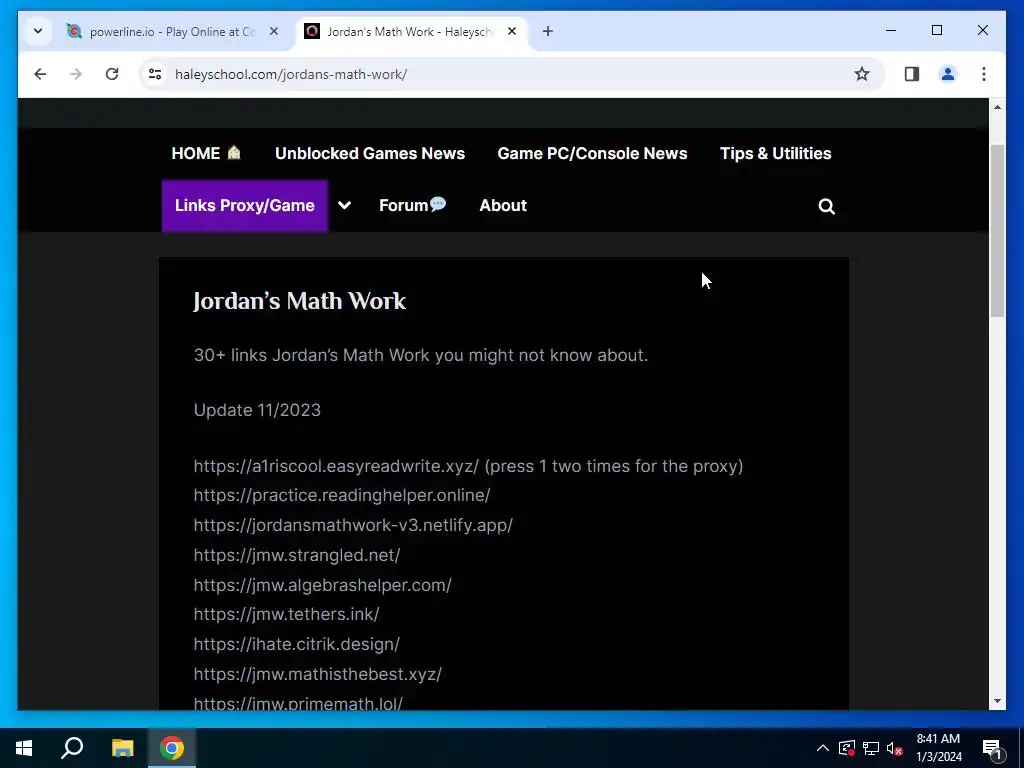Open File Explorer from the taskbar

tap(122, 748)
